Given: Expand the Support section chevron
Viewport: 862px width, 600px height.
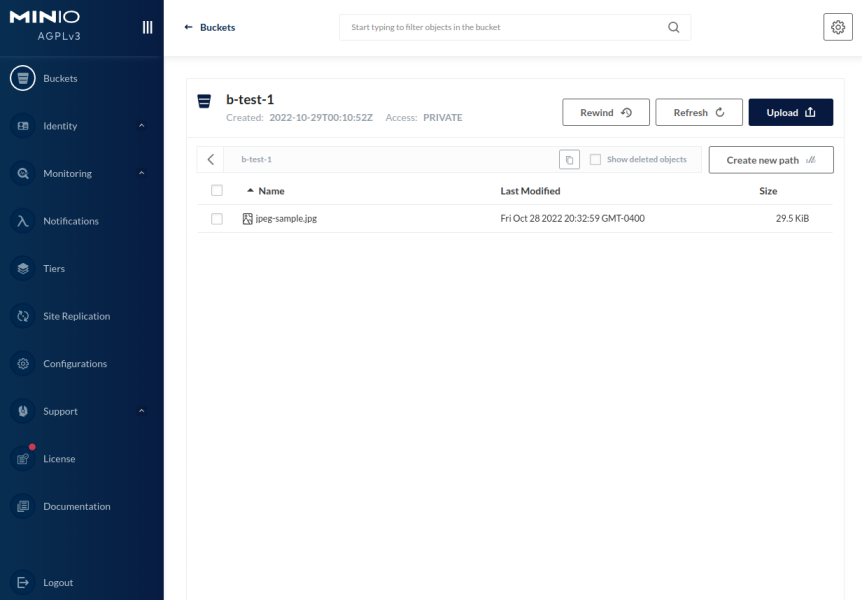Looking at the screenshot, I should [141, 411].
